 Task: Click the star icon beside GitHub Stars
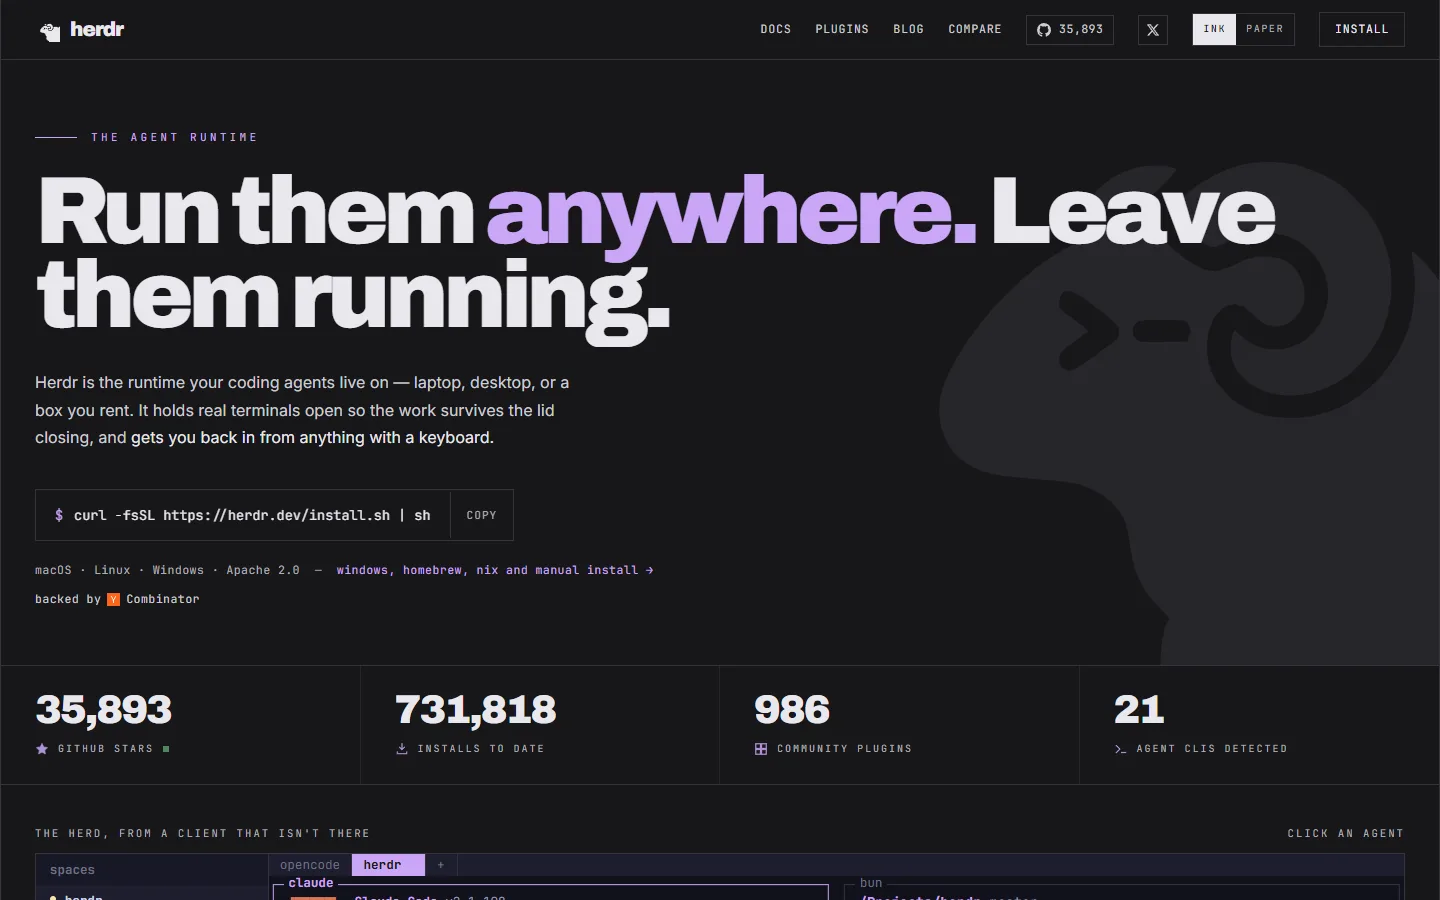click(x=42, y=749)
